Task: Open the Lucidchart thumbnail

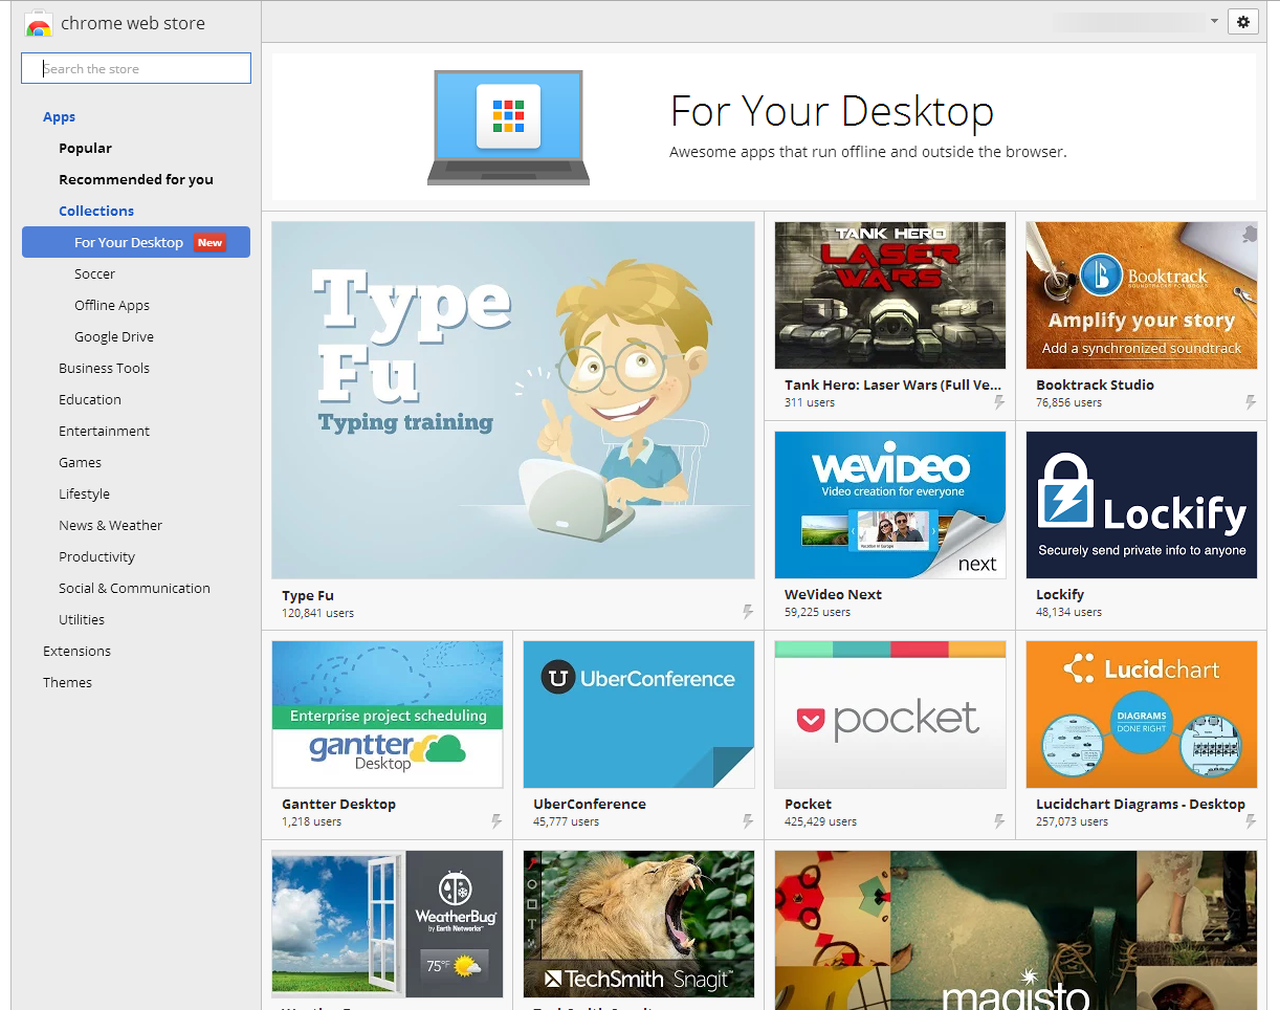Action: click(x=1141, y=715)
